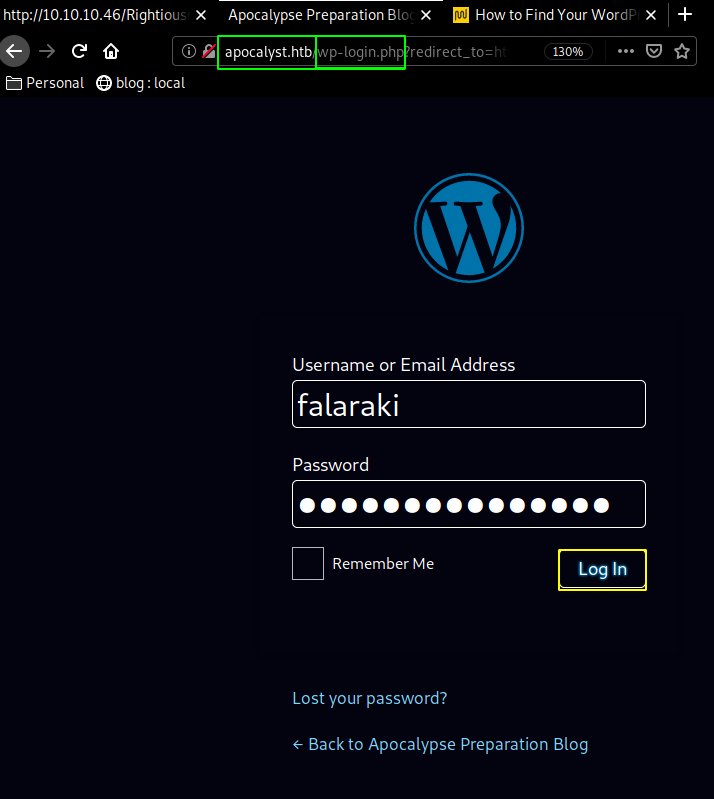Open the Personal bookmarks folder

coord(45,83)
